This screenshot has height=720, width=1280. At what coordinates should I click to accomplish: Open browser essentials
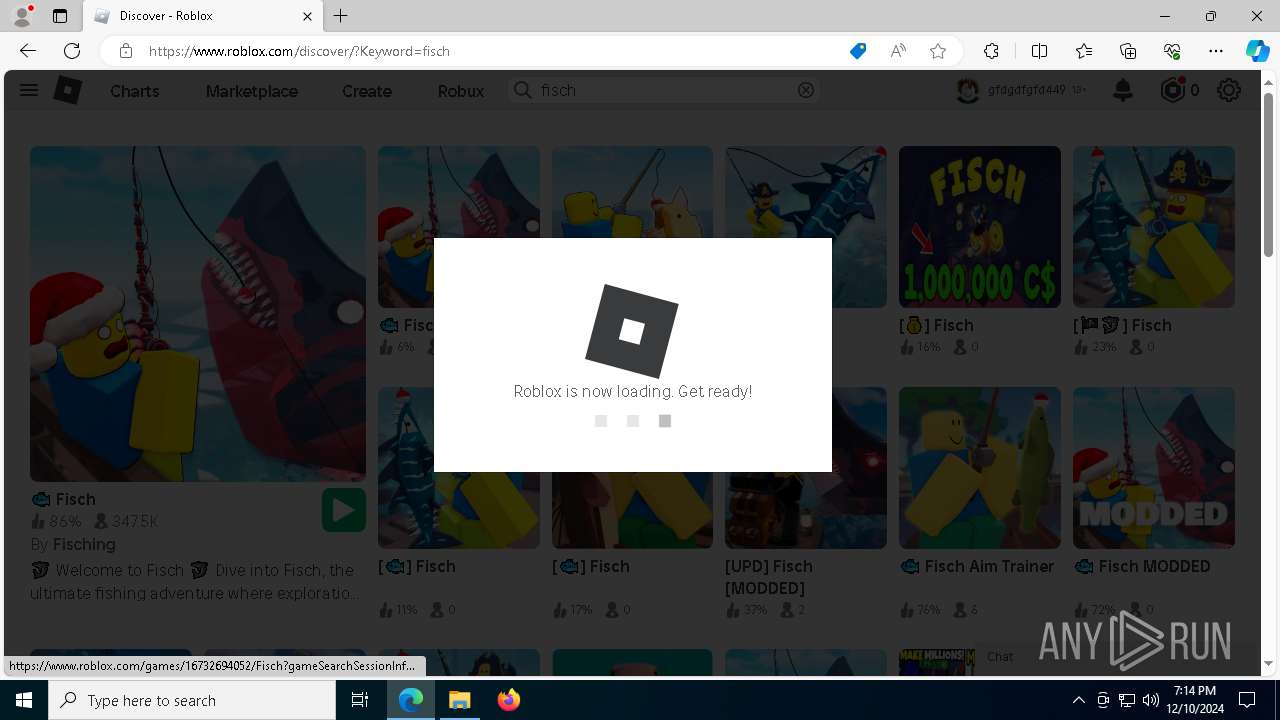point(1172,51)
